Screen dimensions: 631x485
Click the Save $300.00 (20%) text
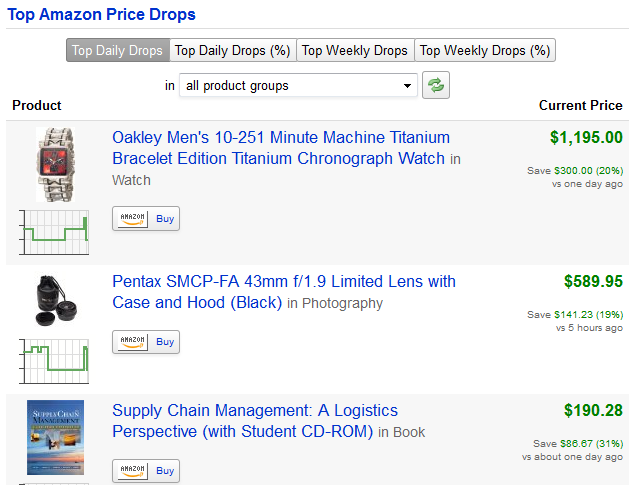(575, 171)
